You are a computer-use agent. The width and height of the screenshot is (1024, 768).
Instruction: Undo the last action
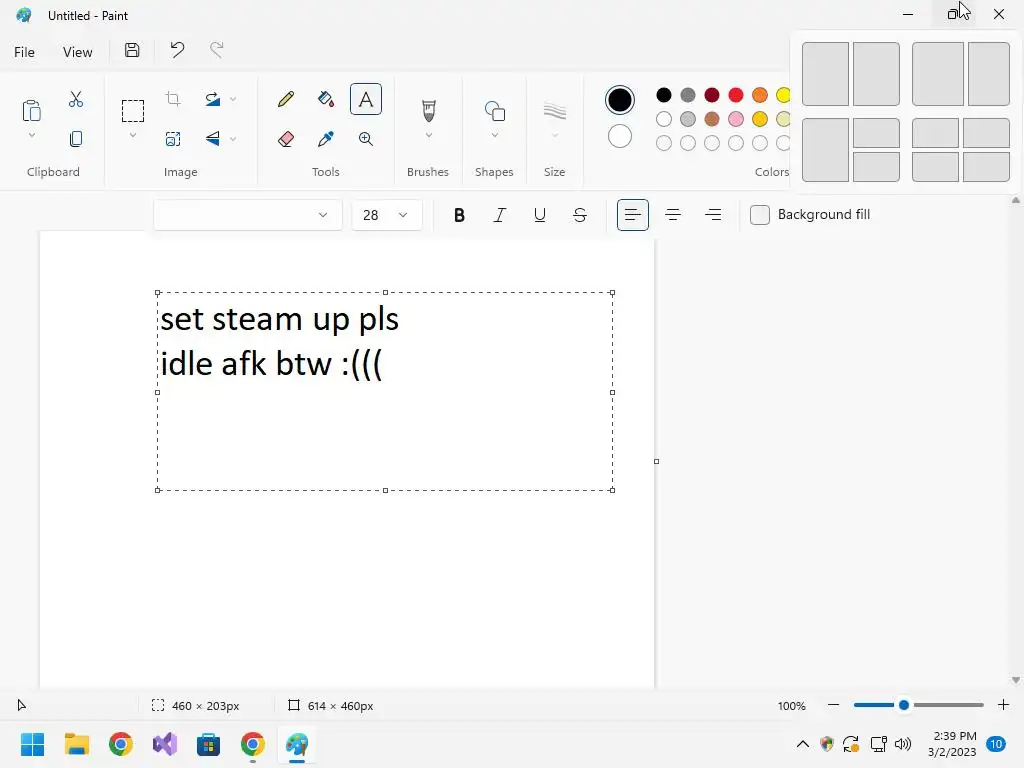[x=177, y=50]
